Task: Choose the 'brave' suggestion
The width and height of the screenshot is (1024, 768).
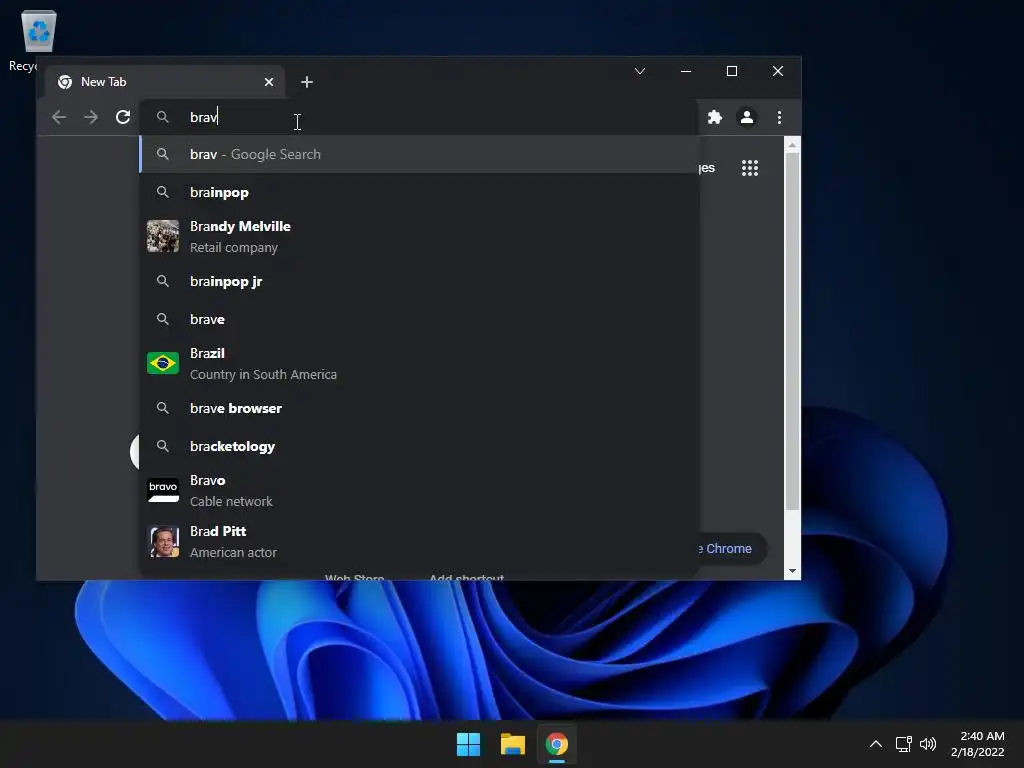Action: (x=419, y=319)
